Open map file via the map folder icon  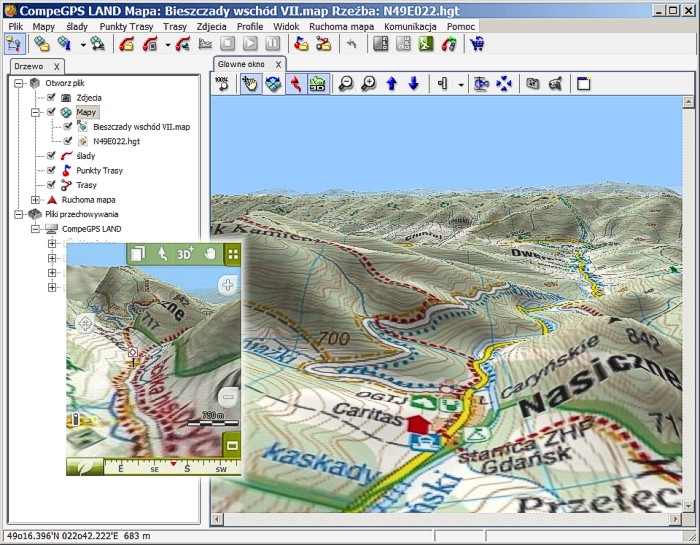(x=42, y=44)
